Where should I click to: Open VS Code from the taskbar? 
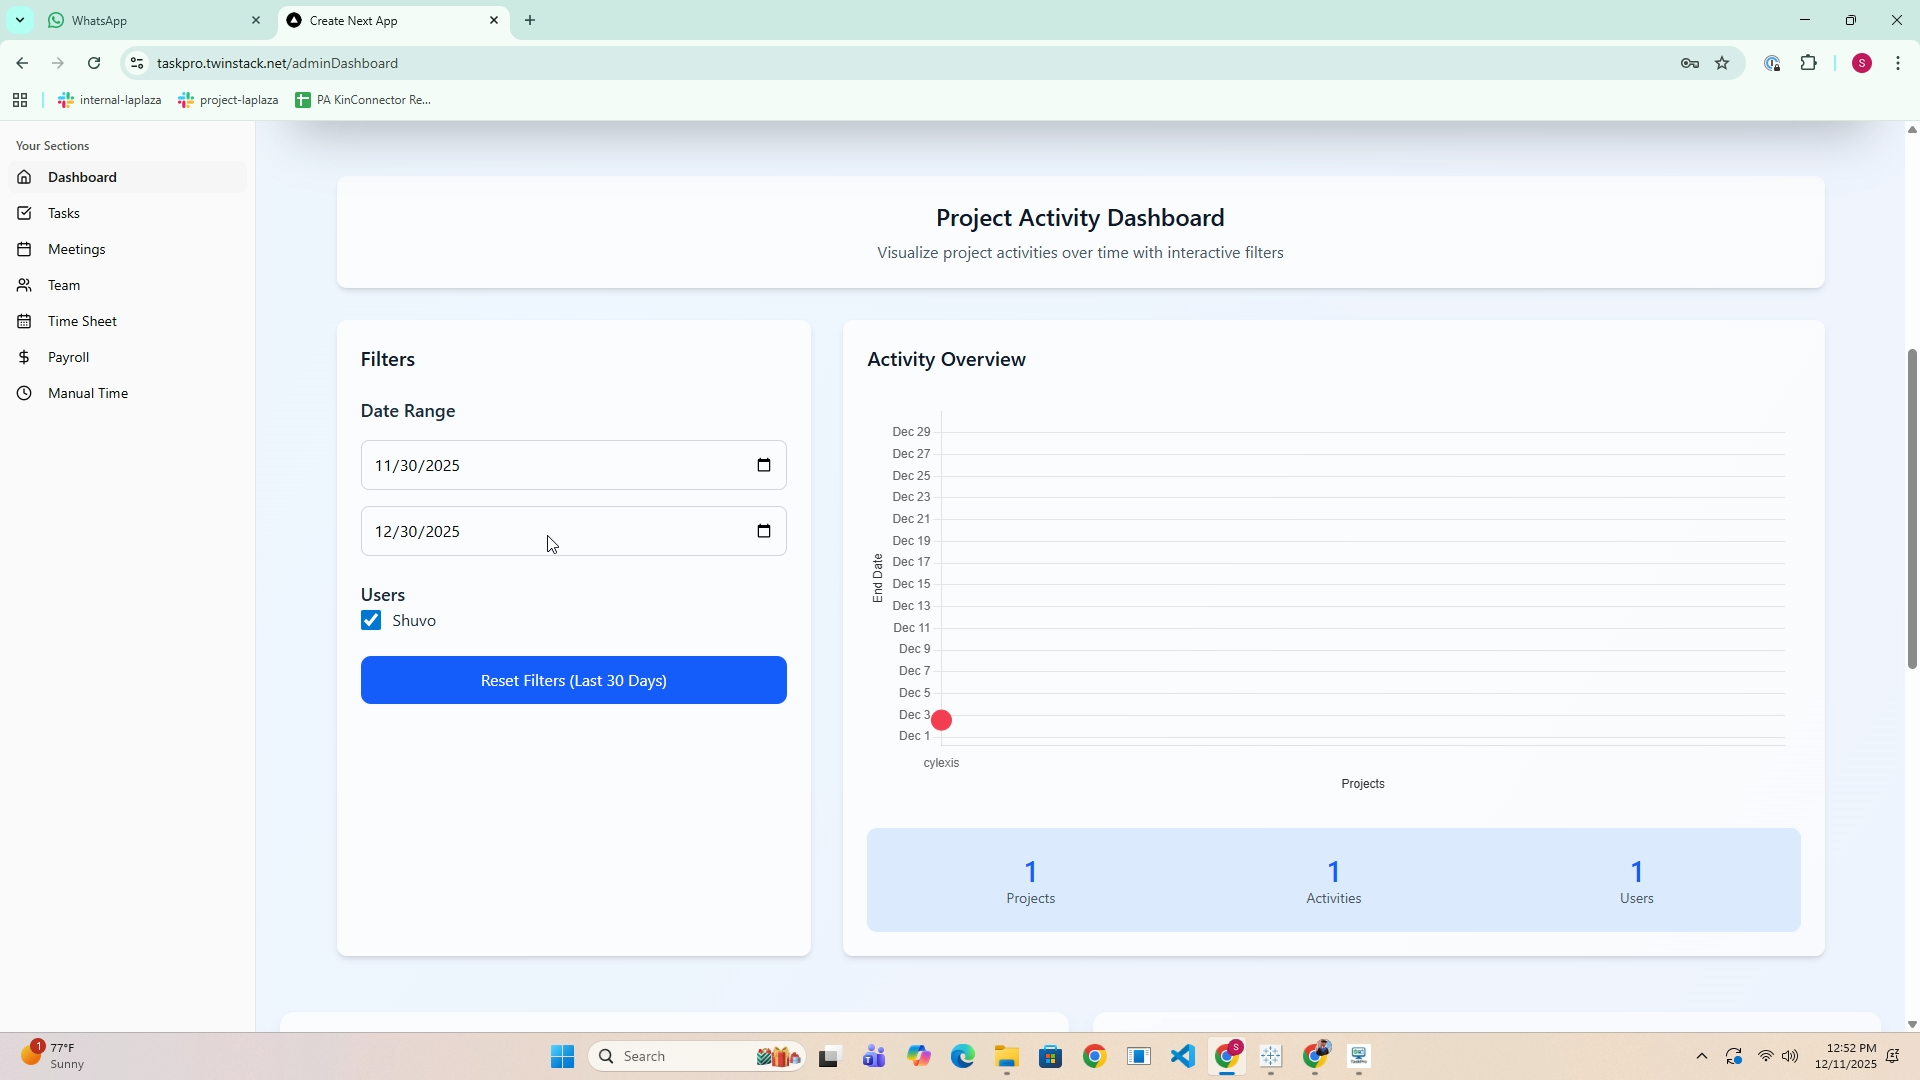[1183, 1056]
